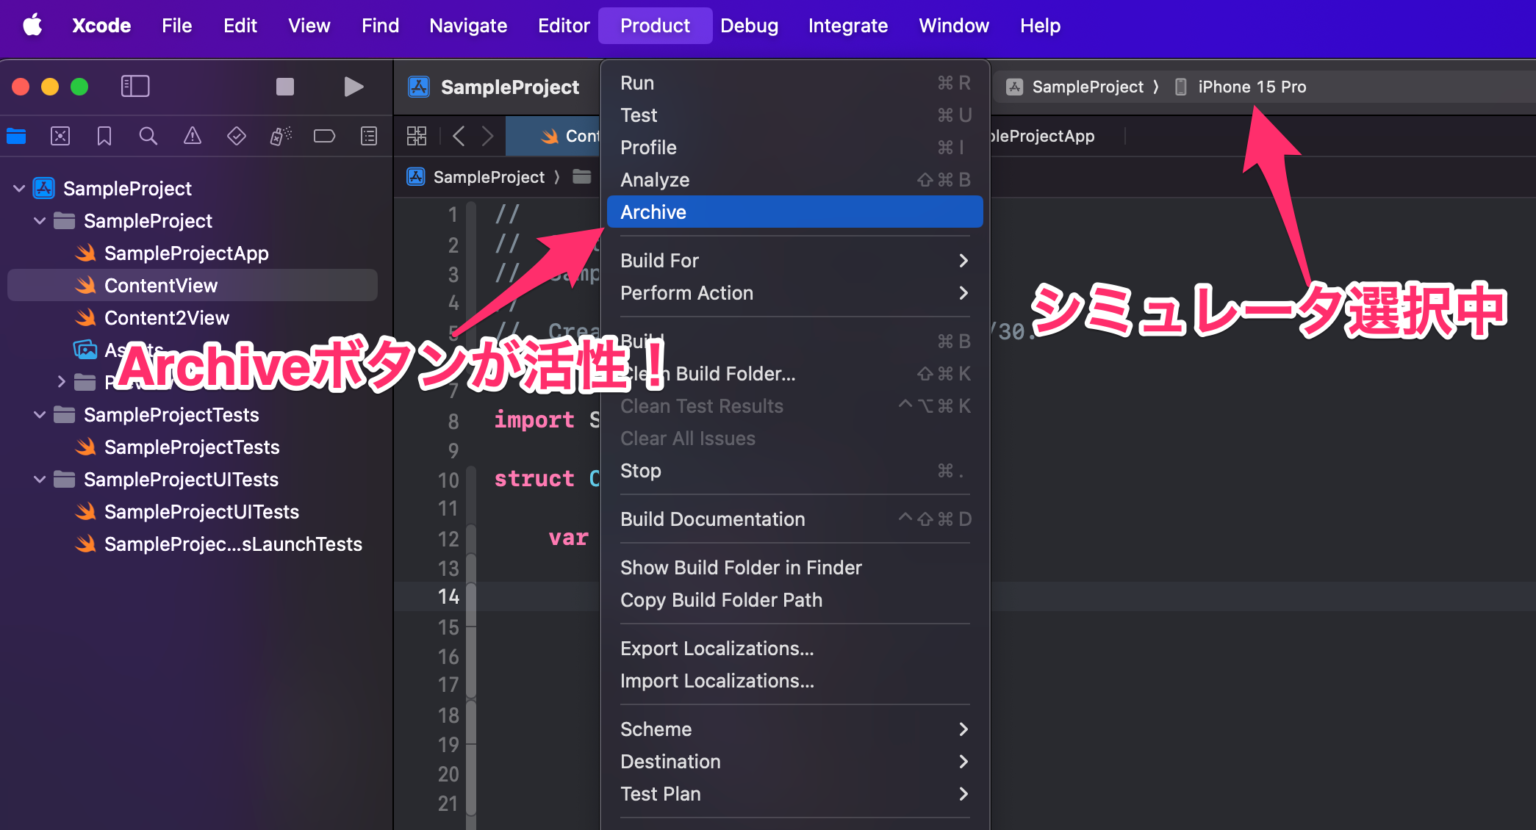Open the Debug menu
Viewport: 1536px width, 830px height.
click(x=749, y=25)
